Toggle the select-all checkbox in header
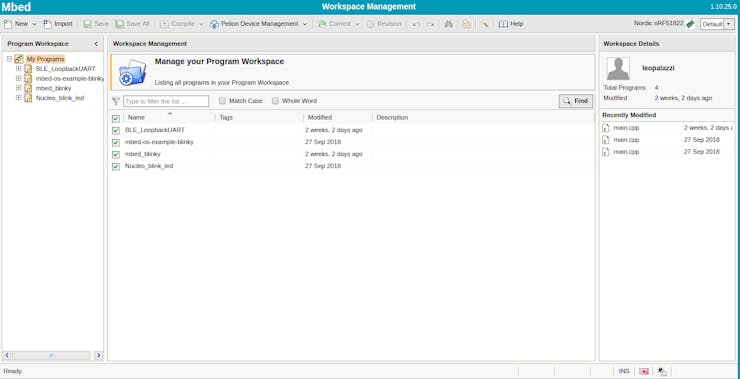The width and height of the screenshot is (740, 379). 116,118
